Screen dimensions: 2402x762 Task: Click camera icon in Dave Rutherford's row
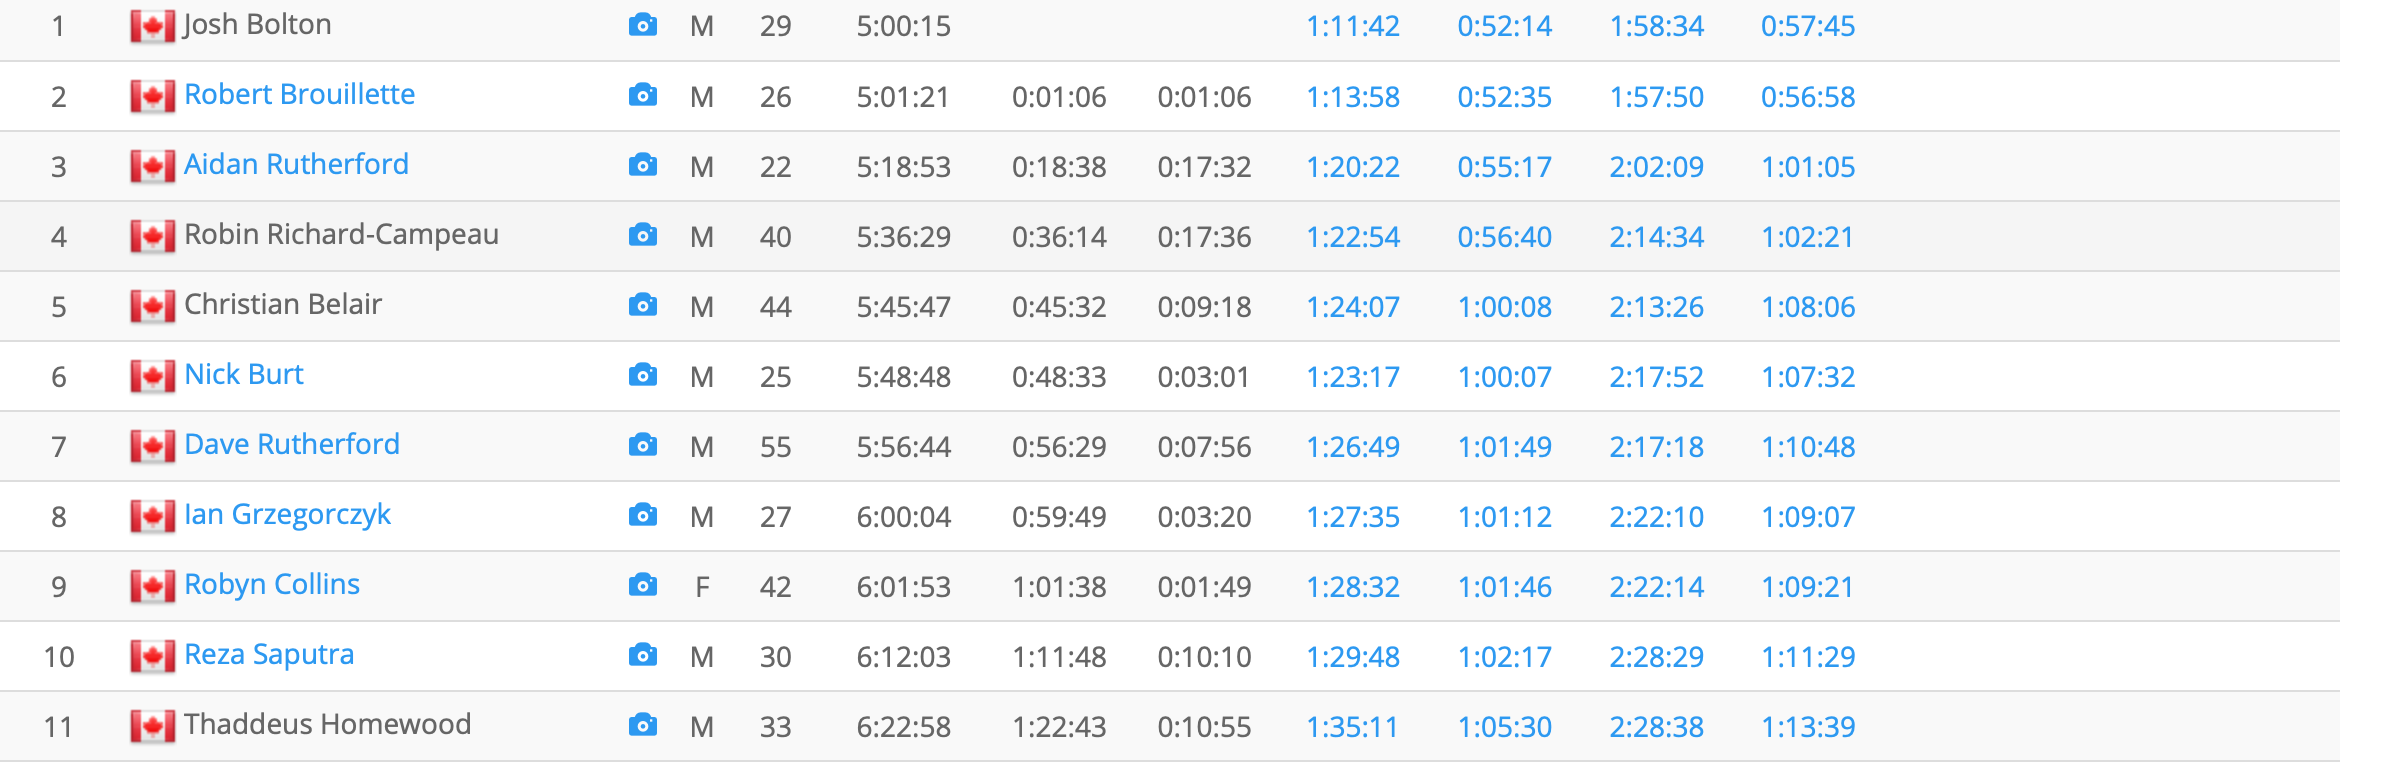pos(643,445)
